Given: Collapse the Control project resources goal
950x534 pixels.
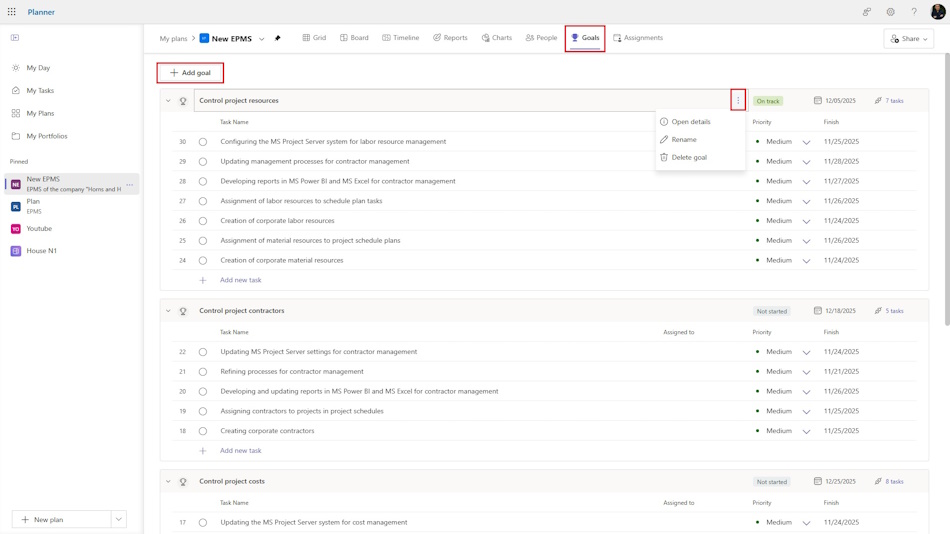Looking at the screenshot, I should (168, 101).
